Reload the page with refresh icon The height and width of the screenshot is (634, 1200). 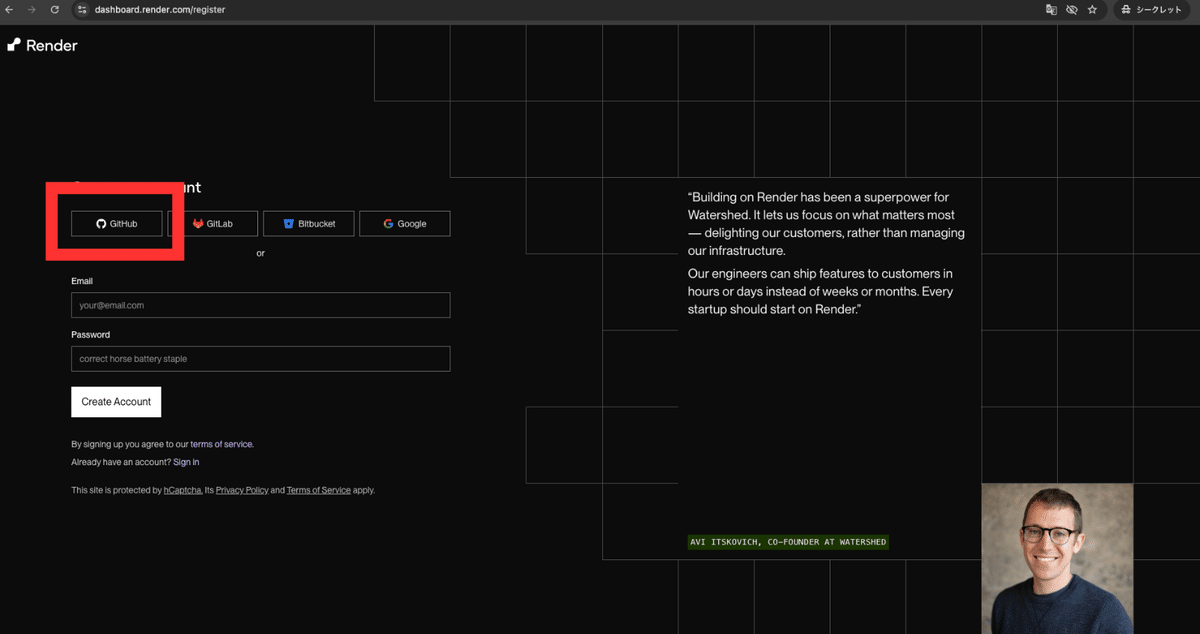click(x=55, y=9)
